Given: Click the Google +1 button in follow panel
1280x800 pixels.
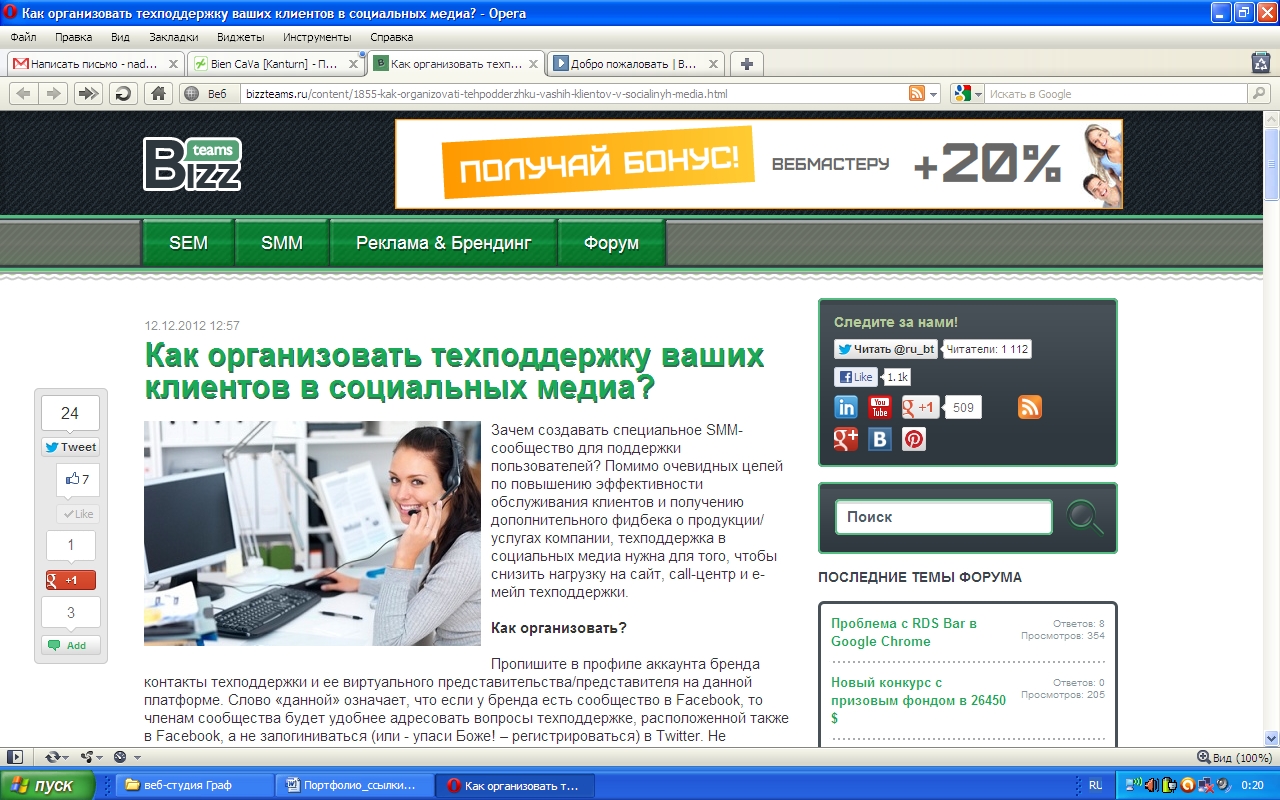Looking at the screenshot, I should click(x=920, y=407).
